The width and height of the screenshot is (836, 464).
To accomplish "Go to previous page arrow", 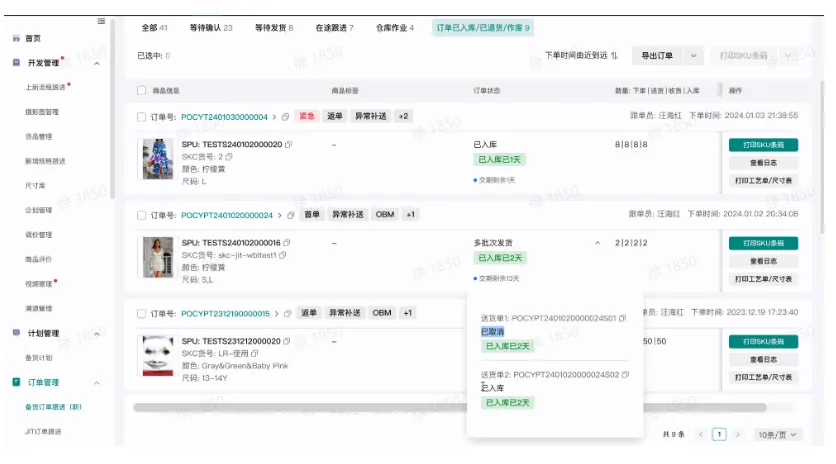I will click(x=701, y=435).
